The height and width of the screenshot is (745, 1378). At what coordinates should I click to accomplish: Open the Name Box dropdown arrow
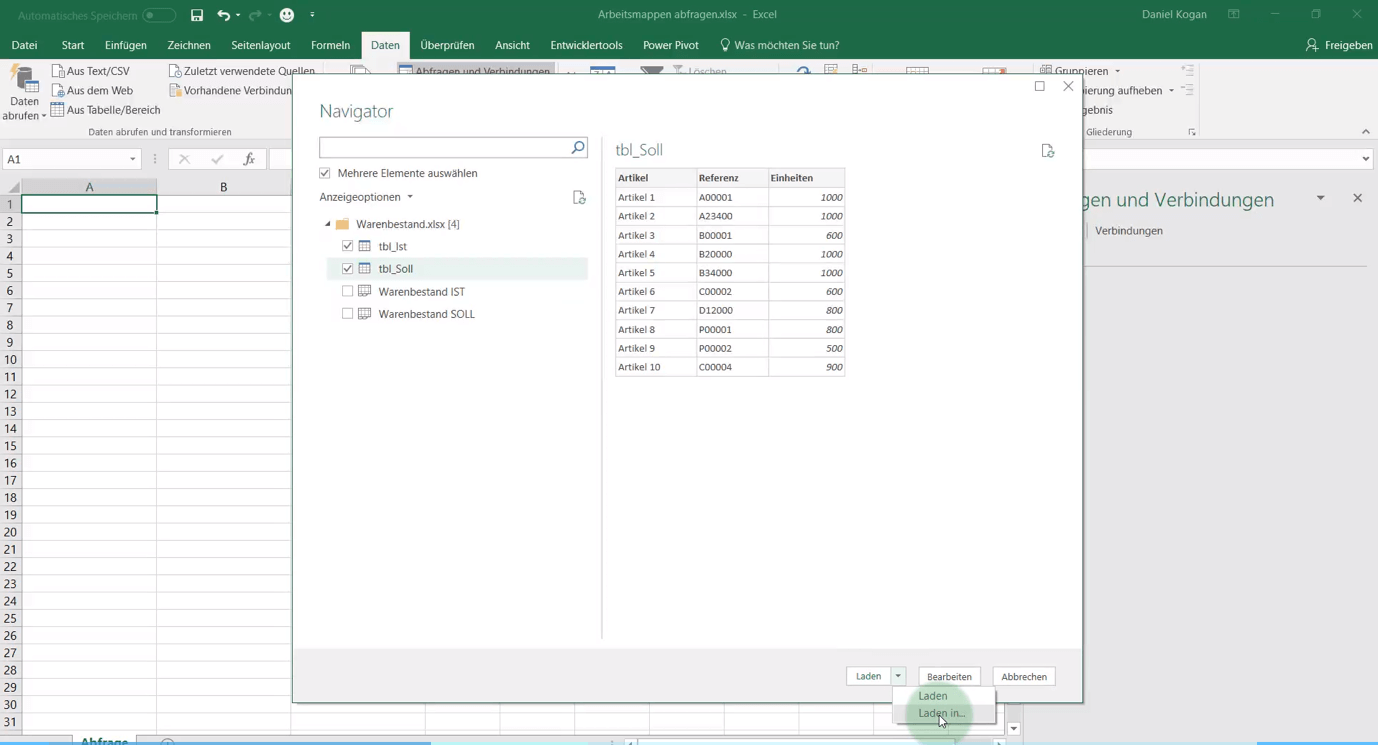[132, 159]
